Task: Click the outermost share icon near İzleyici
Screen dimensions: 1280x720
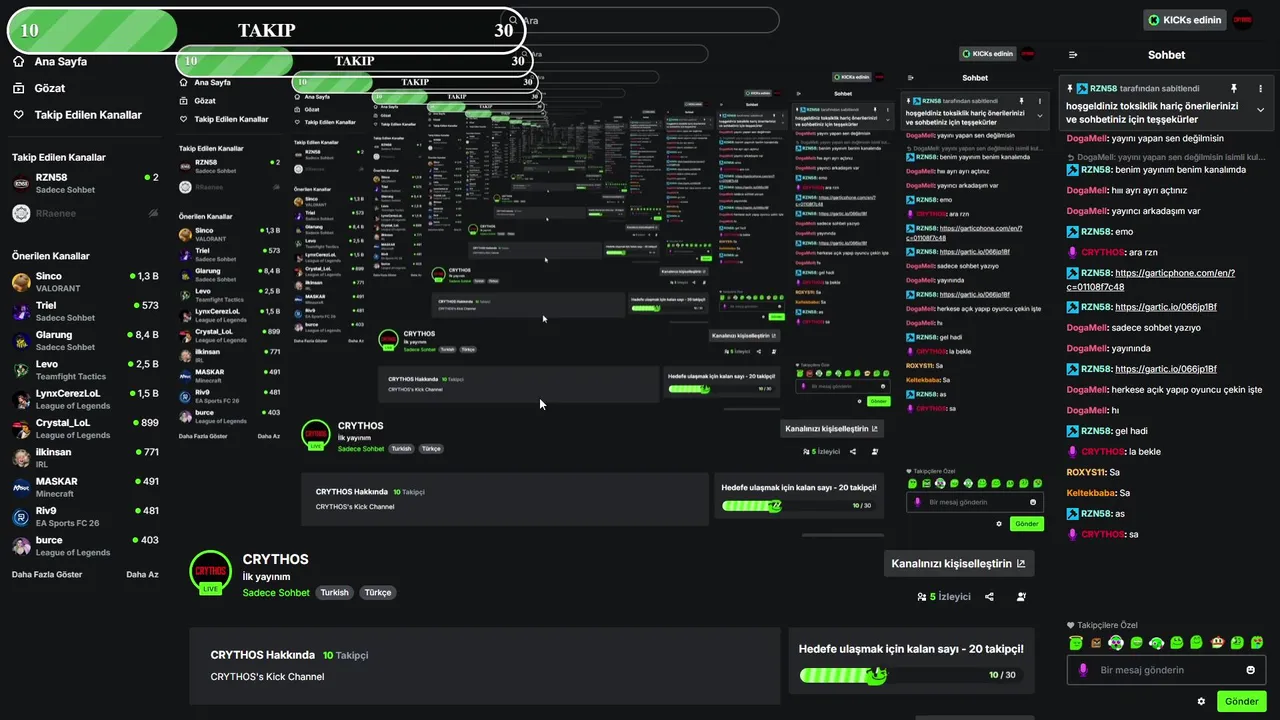Action: [989, 597]
